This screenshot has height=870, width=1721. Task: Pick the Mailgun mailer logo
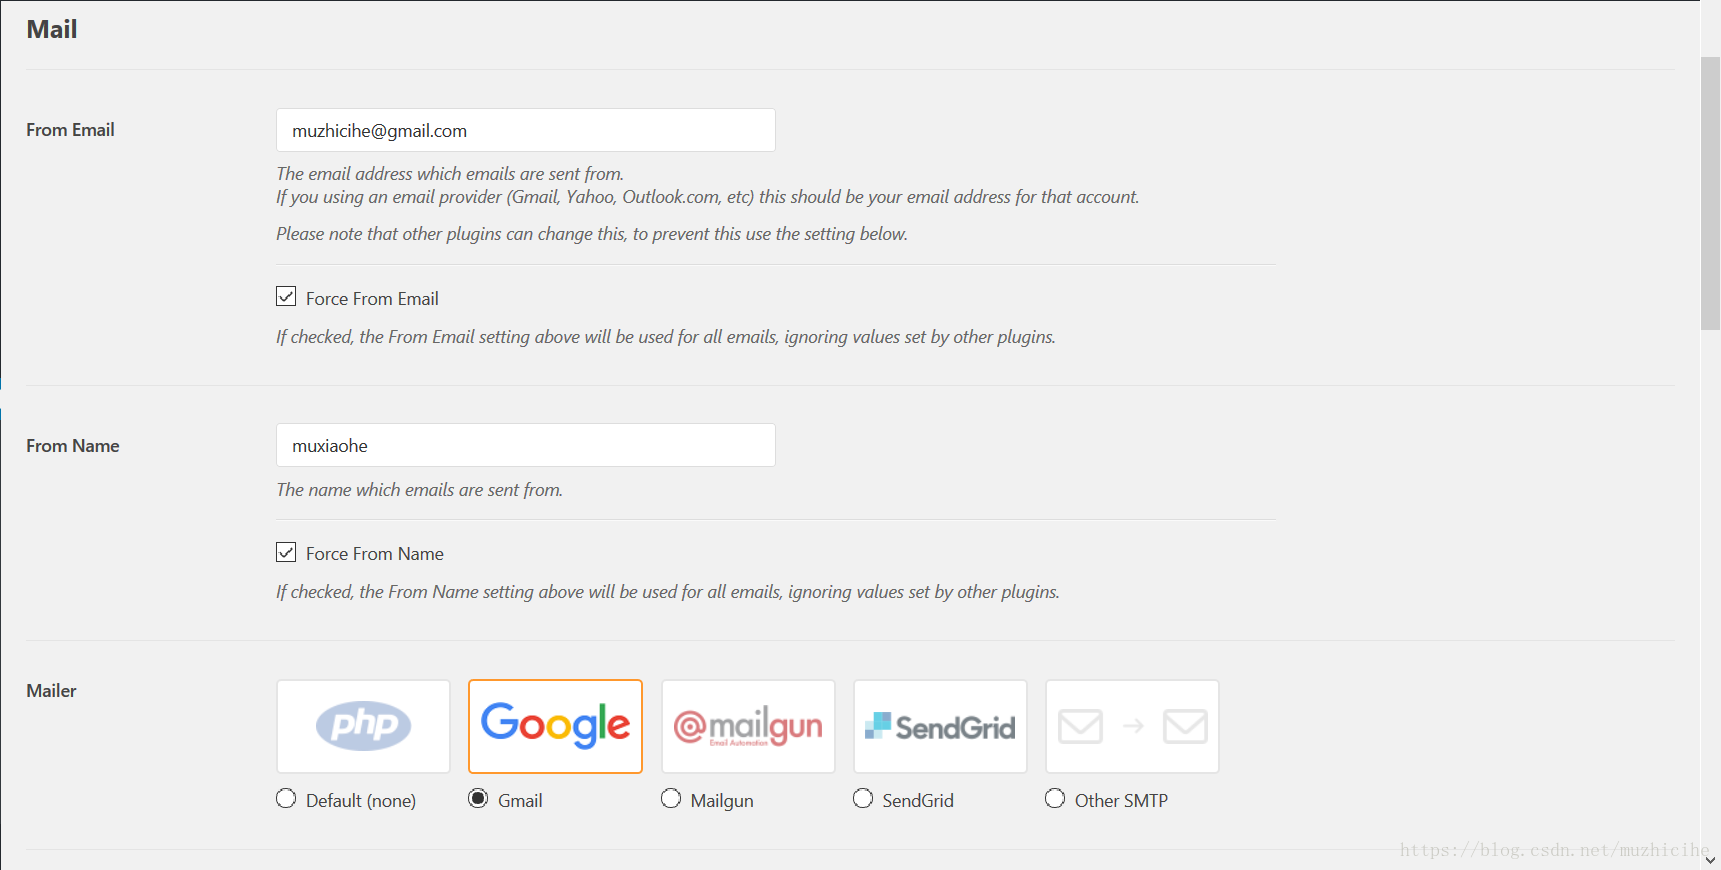[748, 726]
